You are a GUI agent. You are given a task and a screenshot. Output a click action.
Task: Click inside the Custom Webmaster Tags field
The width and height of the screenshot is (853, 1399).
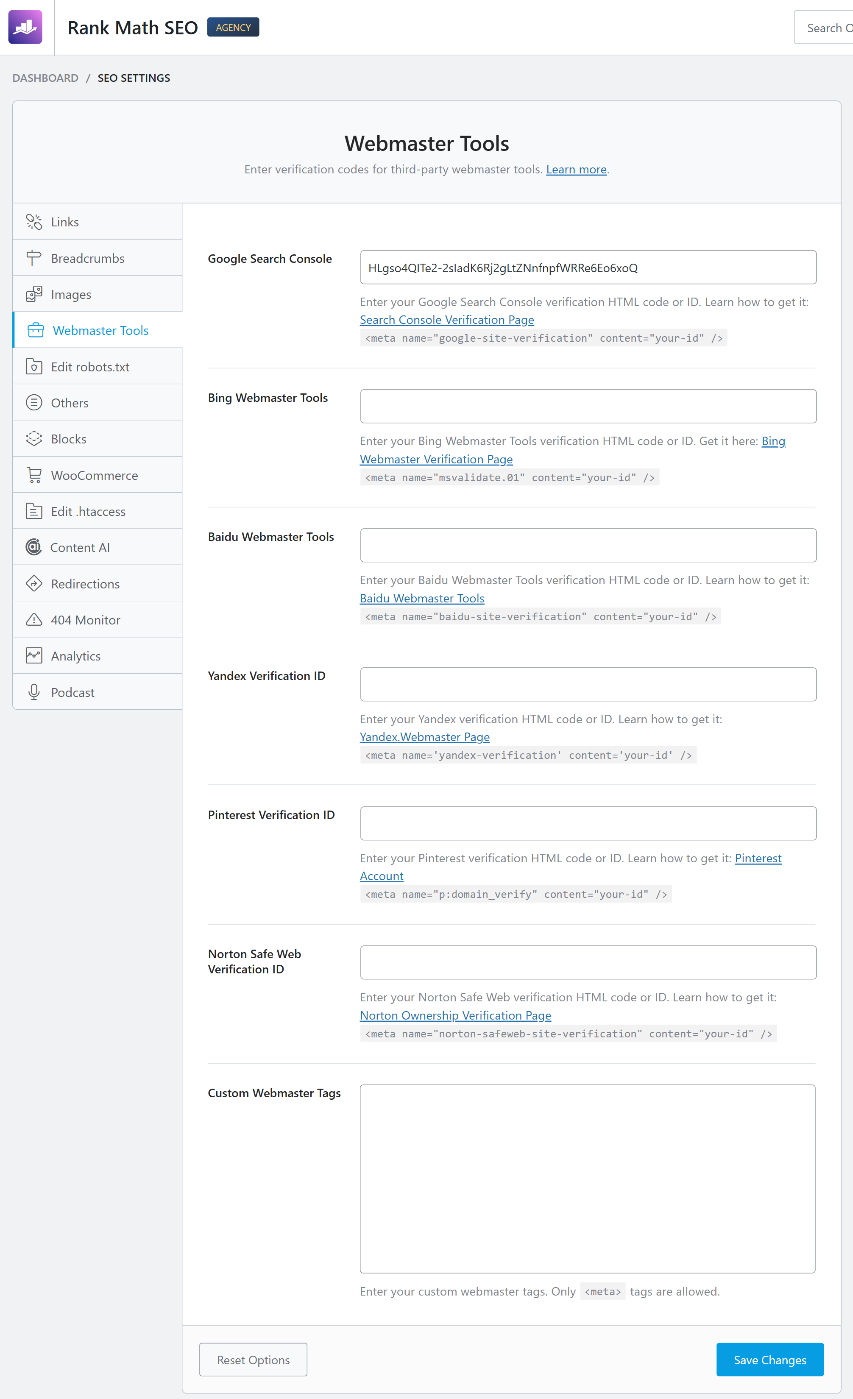[587, 1178]
